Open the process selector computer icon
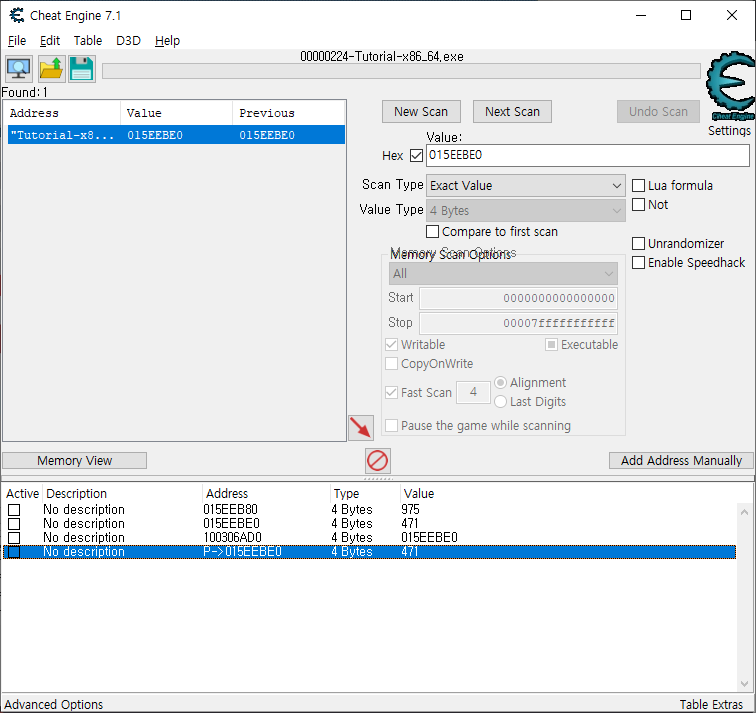This screenshot has height=713, width=756. click(x=19, y=69)
